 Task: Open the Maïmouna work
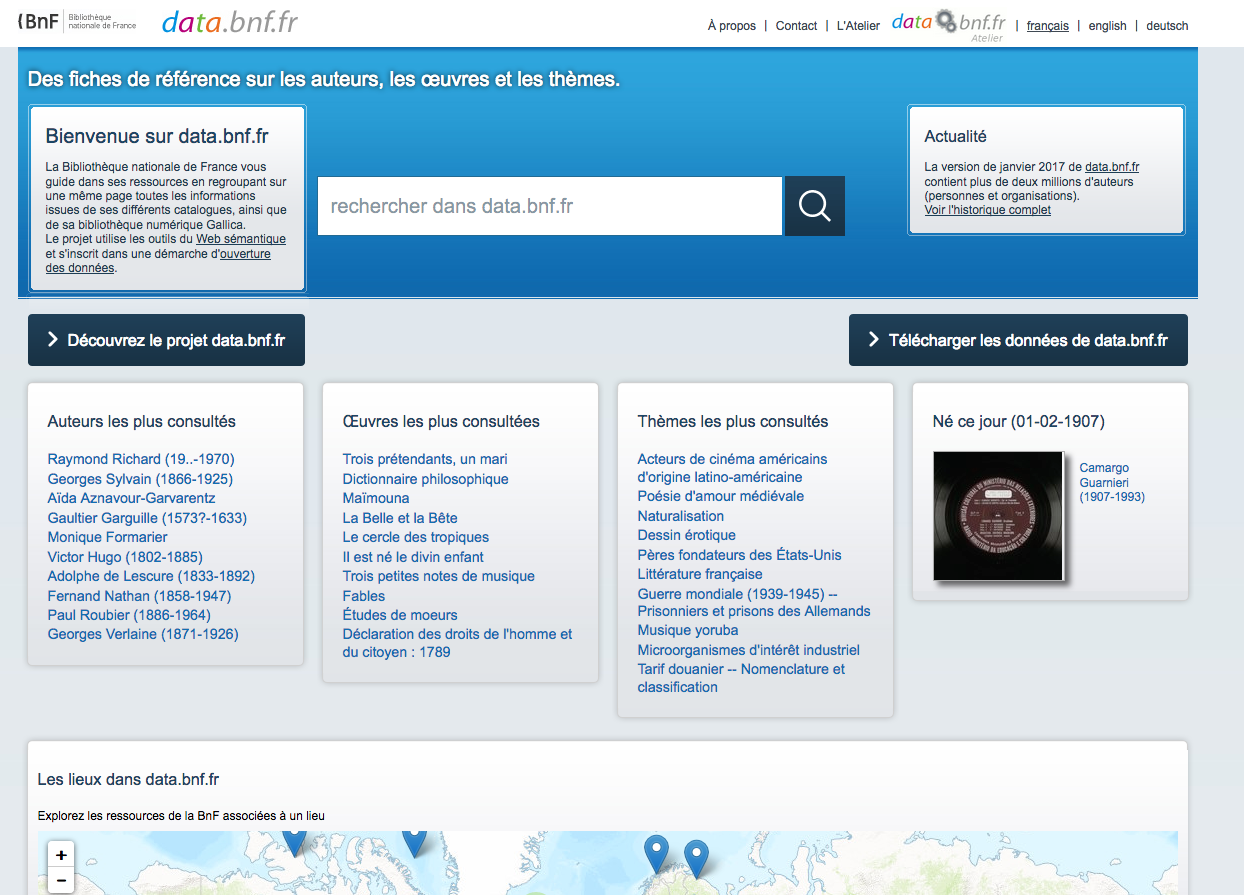click(376, 498)
